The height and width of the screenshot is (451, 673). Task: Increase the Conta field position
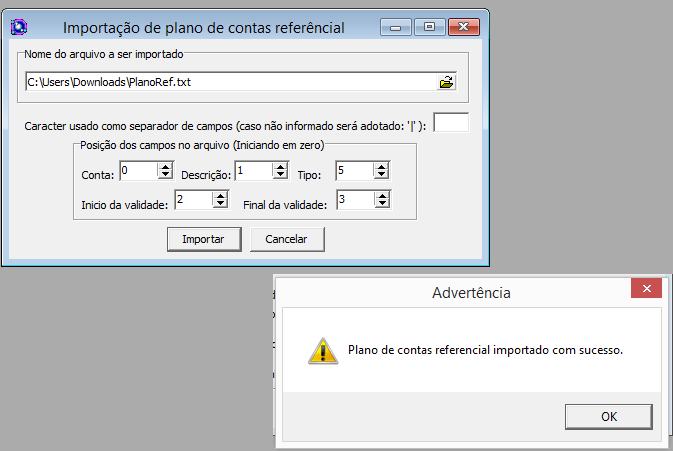(165, 166)
